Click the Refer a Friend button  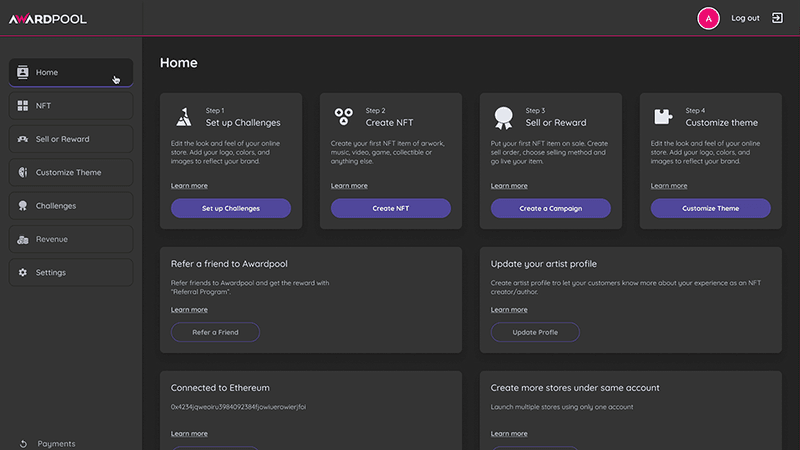(x=215, y=332)
